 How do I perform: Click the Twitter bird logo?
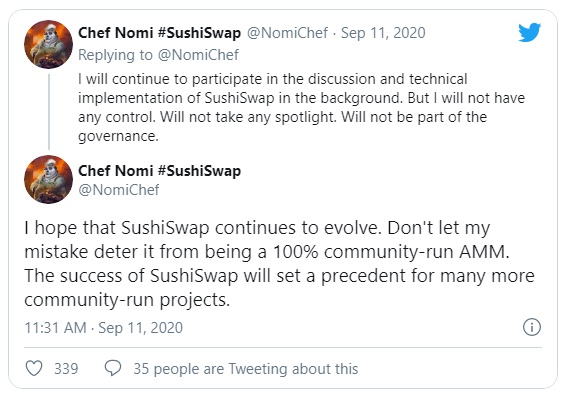click(x=529, y=32)
